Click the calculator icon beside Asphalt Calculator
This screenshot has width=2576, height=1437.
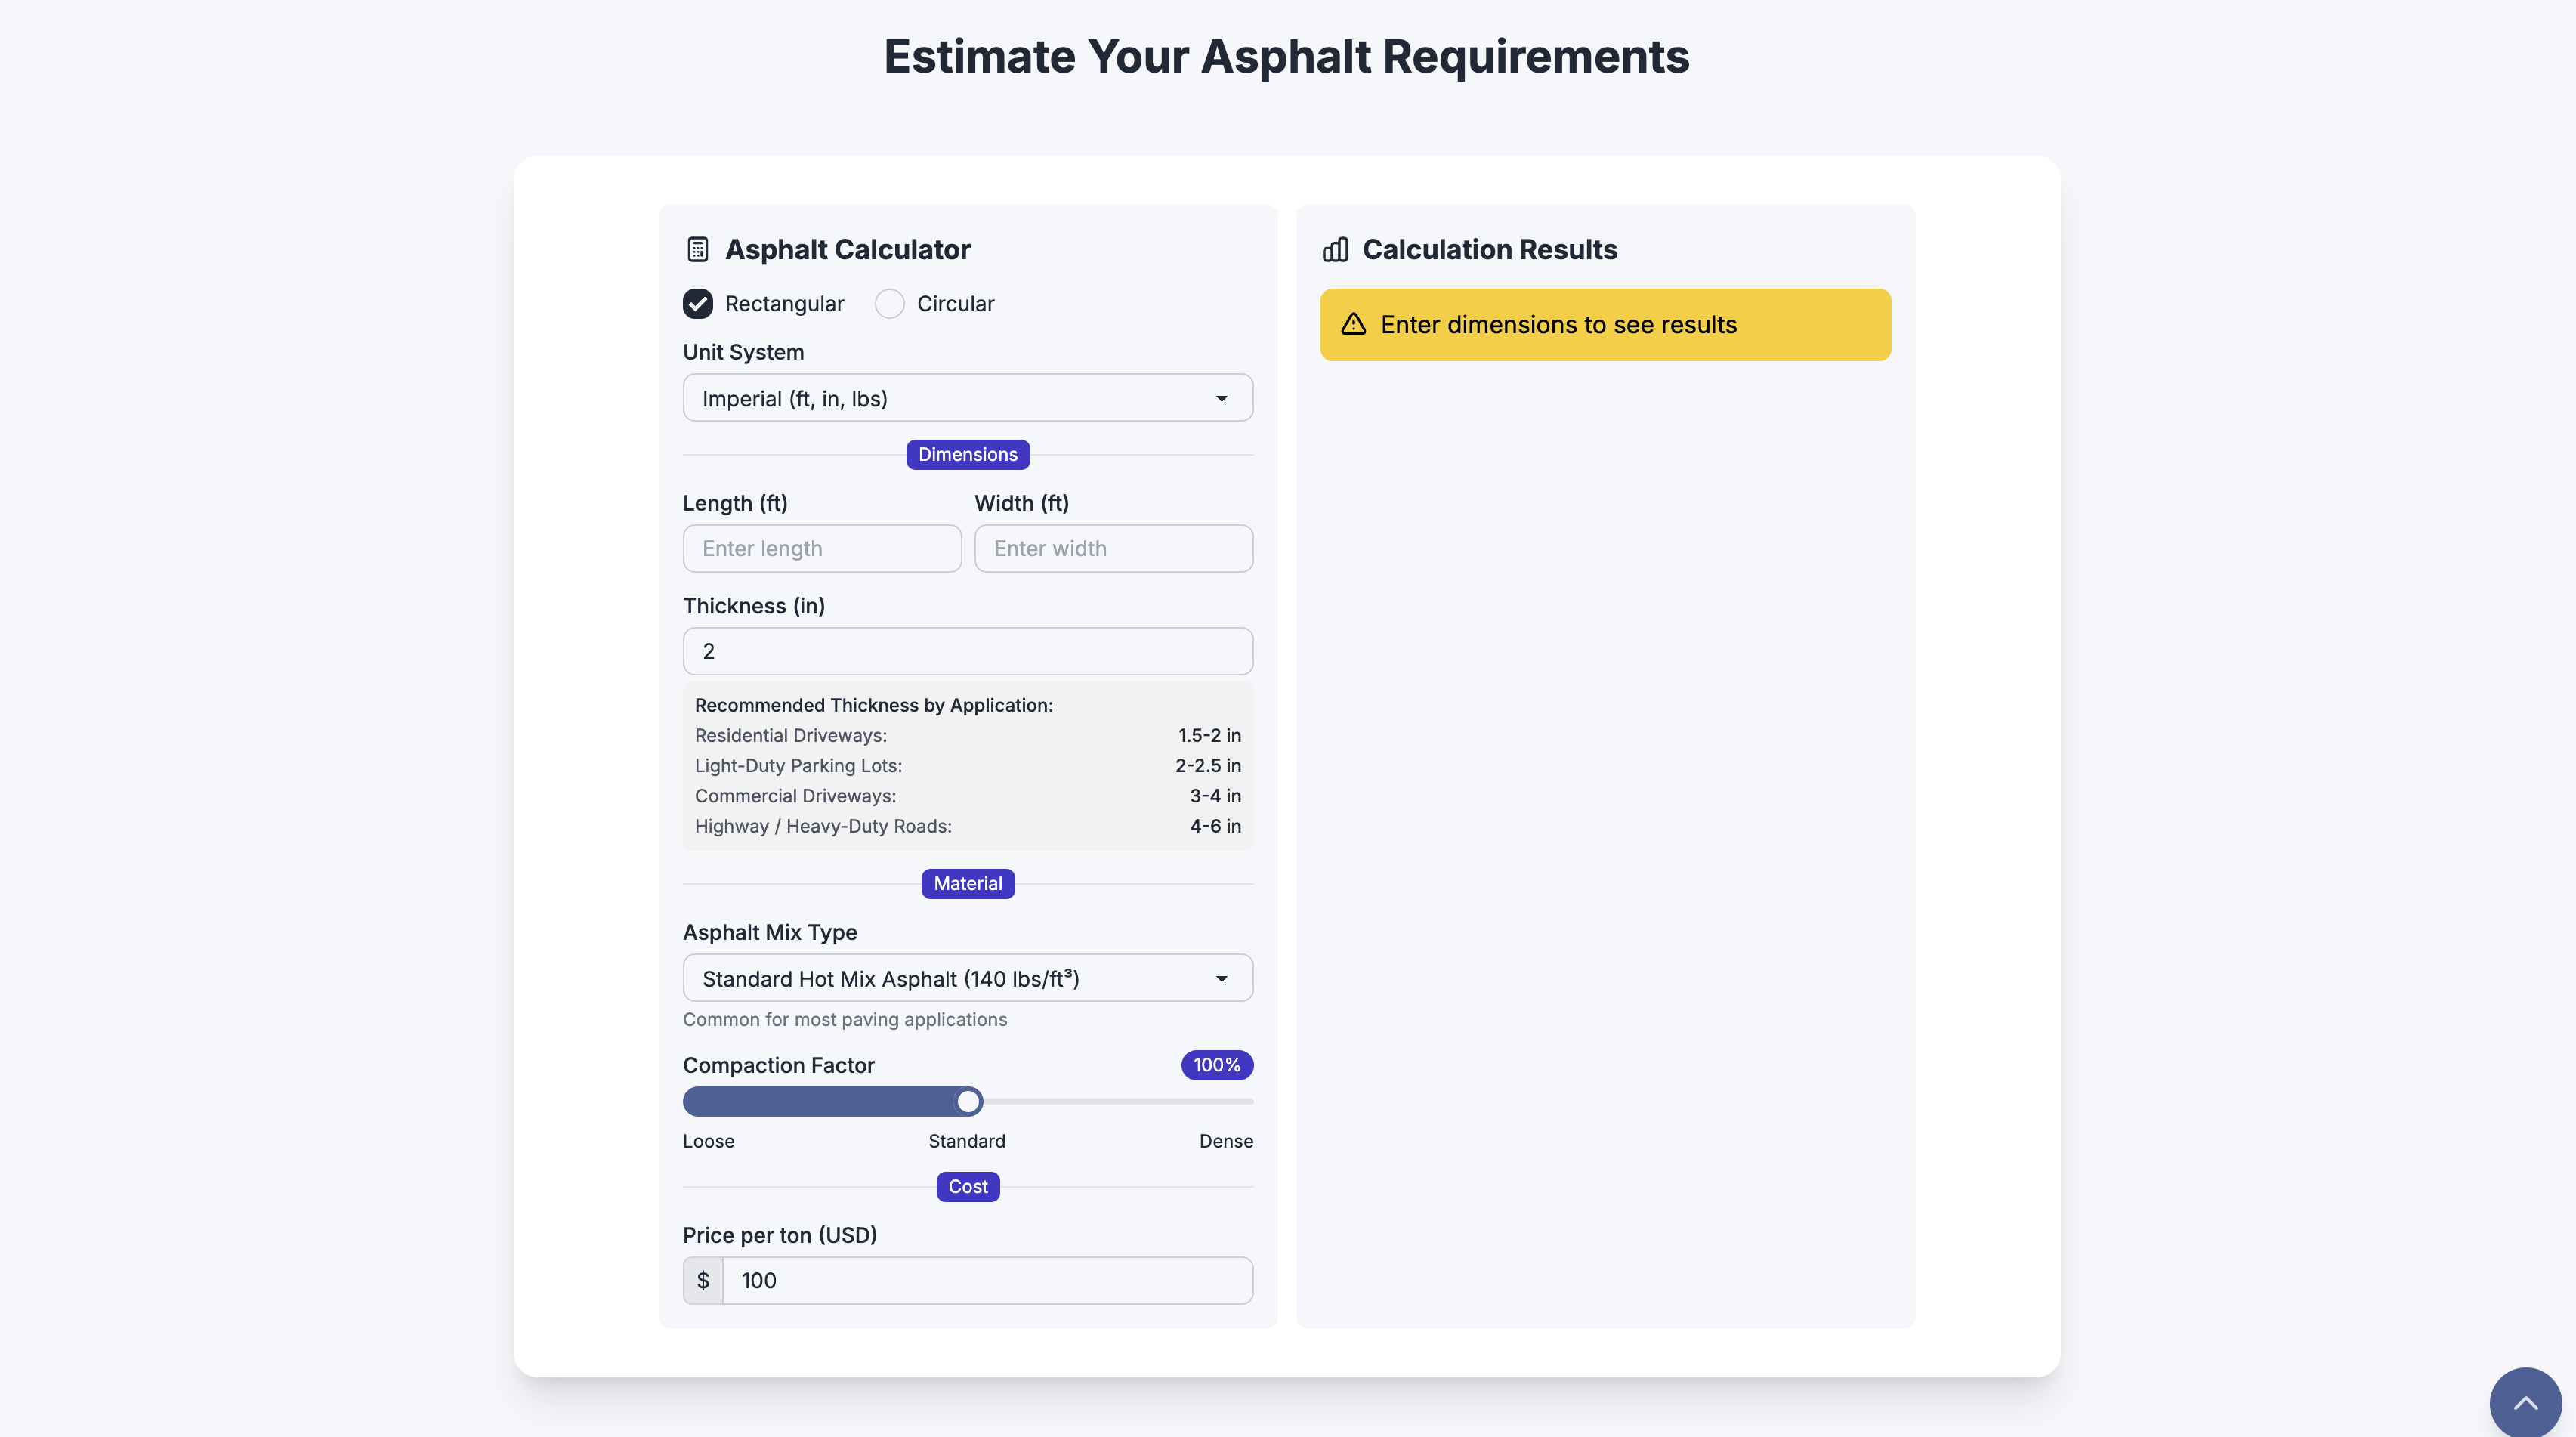pyautogui.click(x=698, y=249)
